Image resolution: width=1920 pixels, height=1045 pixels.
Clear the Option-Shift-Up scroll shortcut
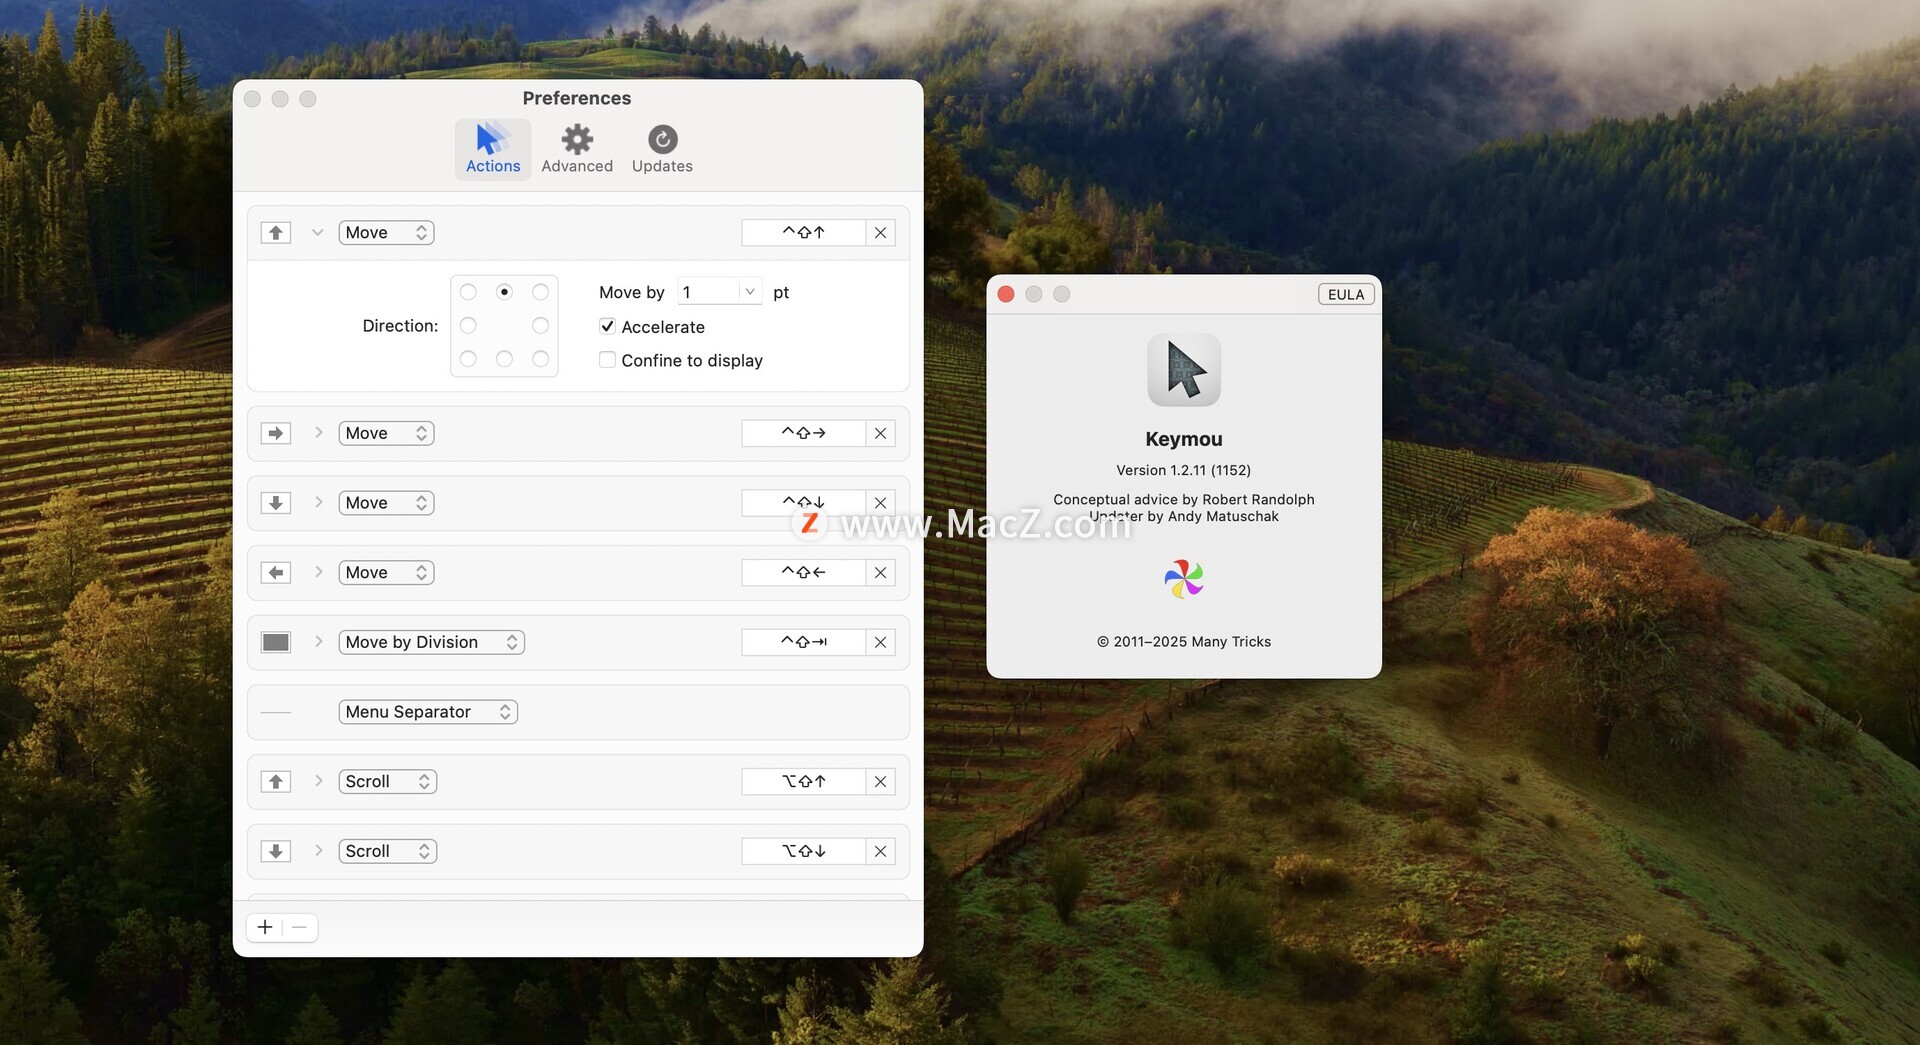click(880, 782)
